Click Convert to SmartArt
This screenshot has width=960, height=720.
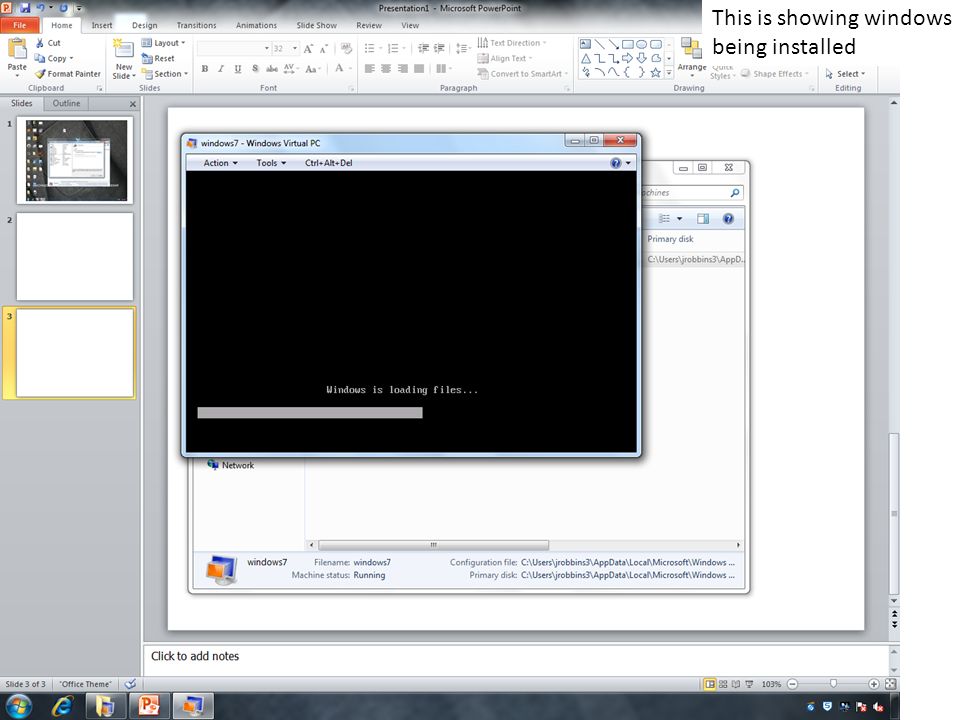(x=523, y=73)
